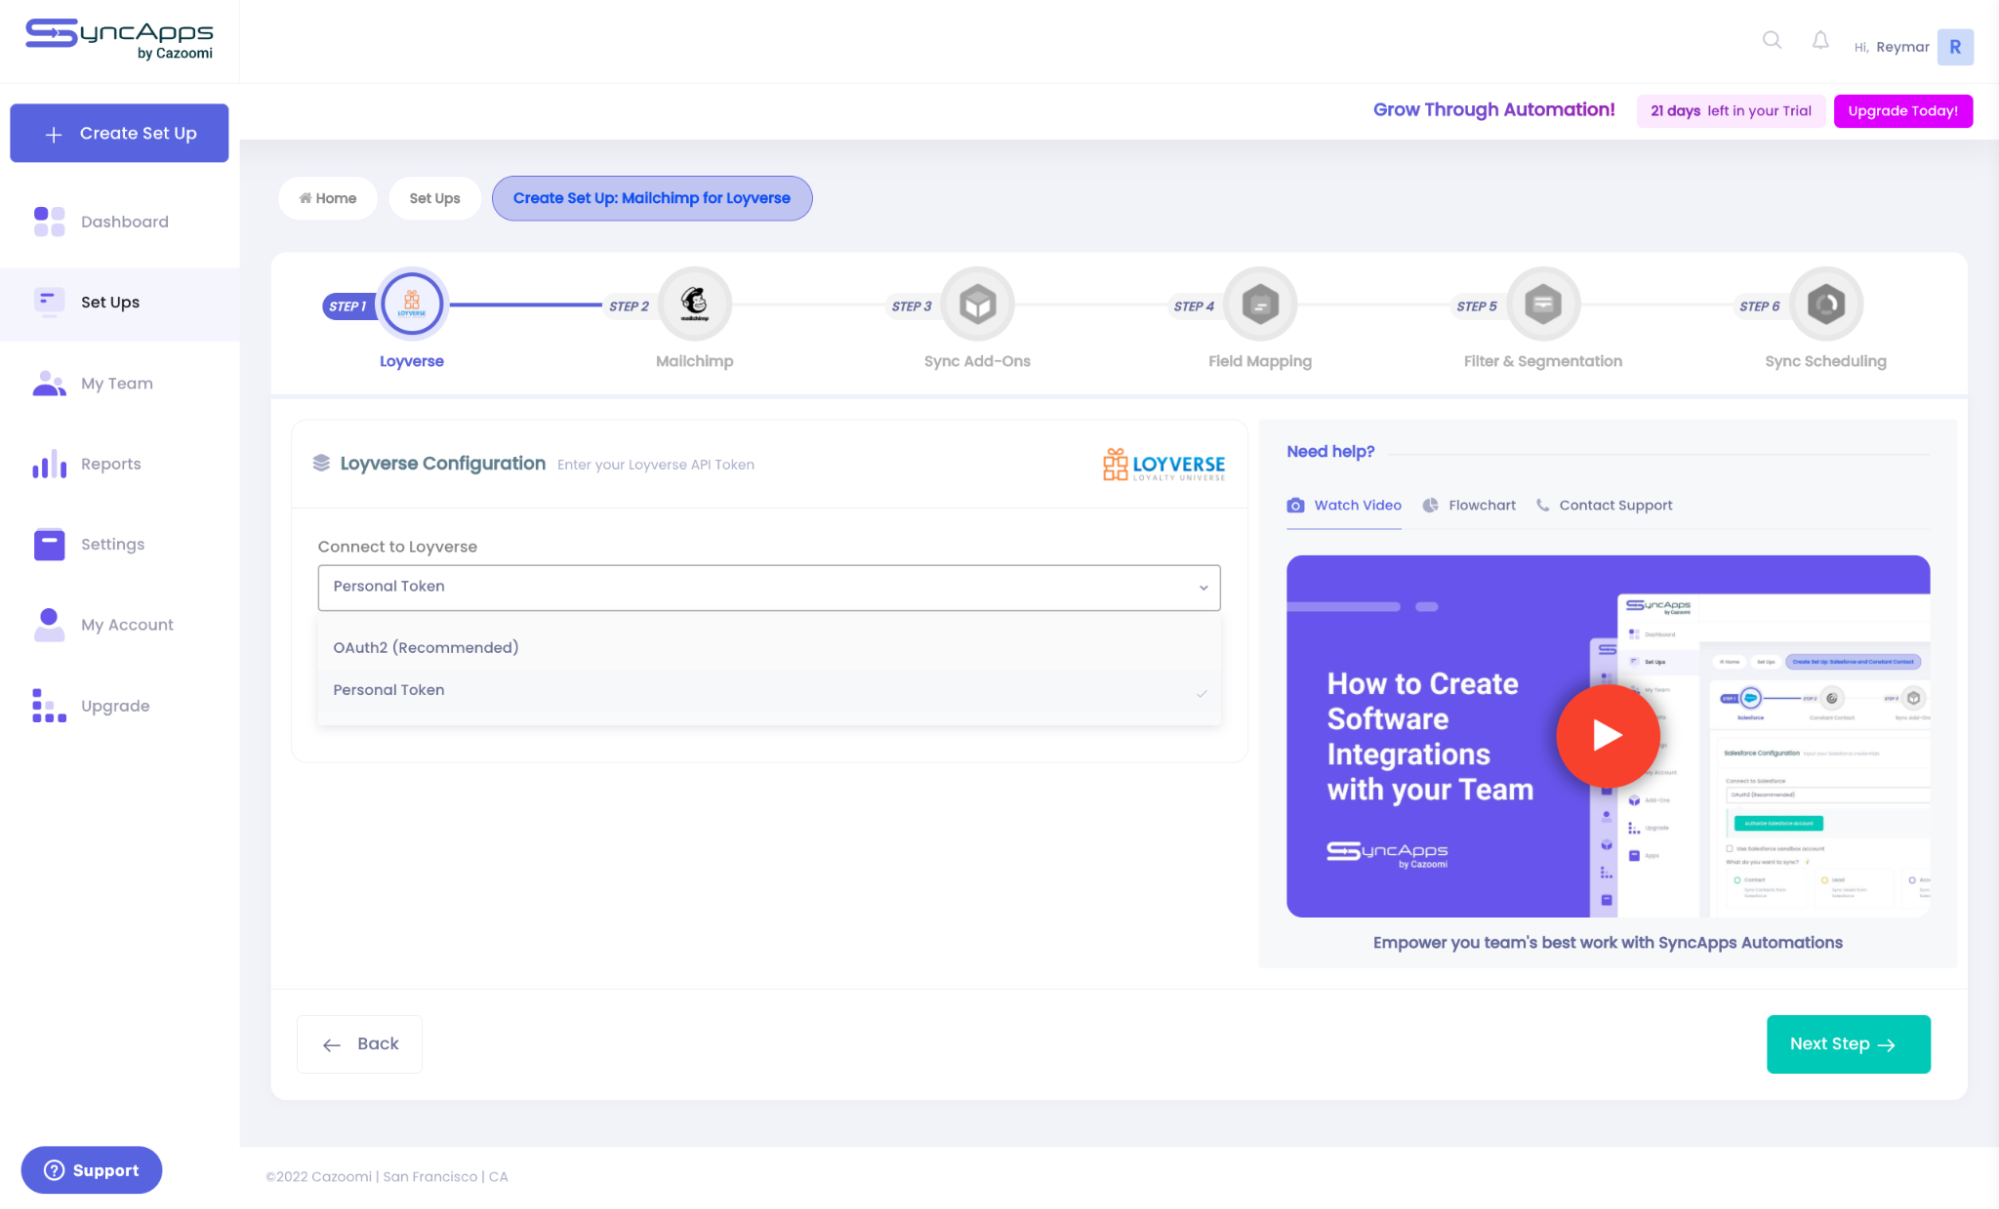Click the Loyverse brand logo
The image size is (1999, 1209).
pyautogui.click(x=1163, y=464)
